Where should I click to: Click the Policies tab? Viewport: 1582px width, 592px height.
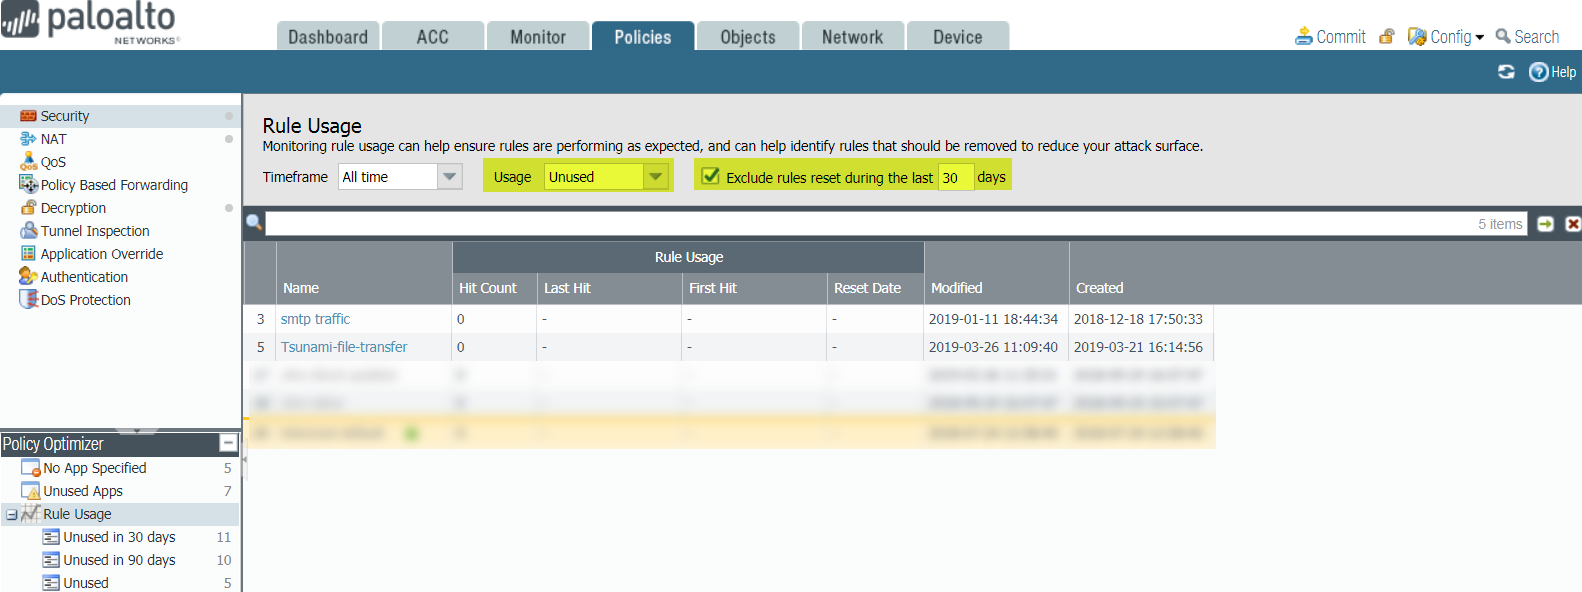click(x=643, y=36)
